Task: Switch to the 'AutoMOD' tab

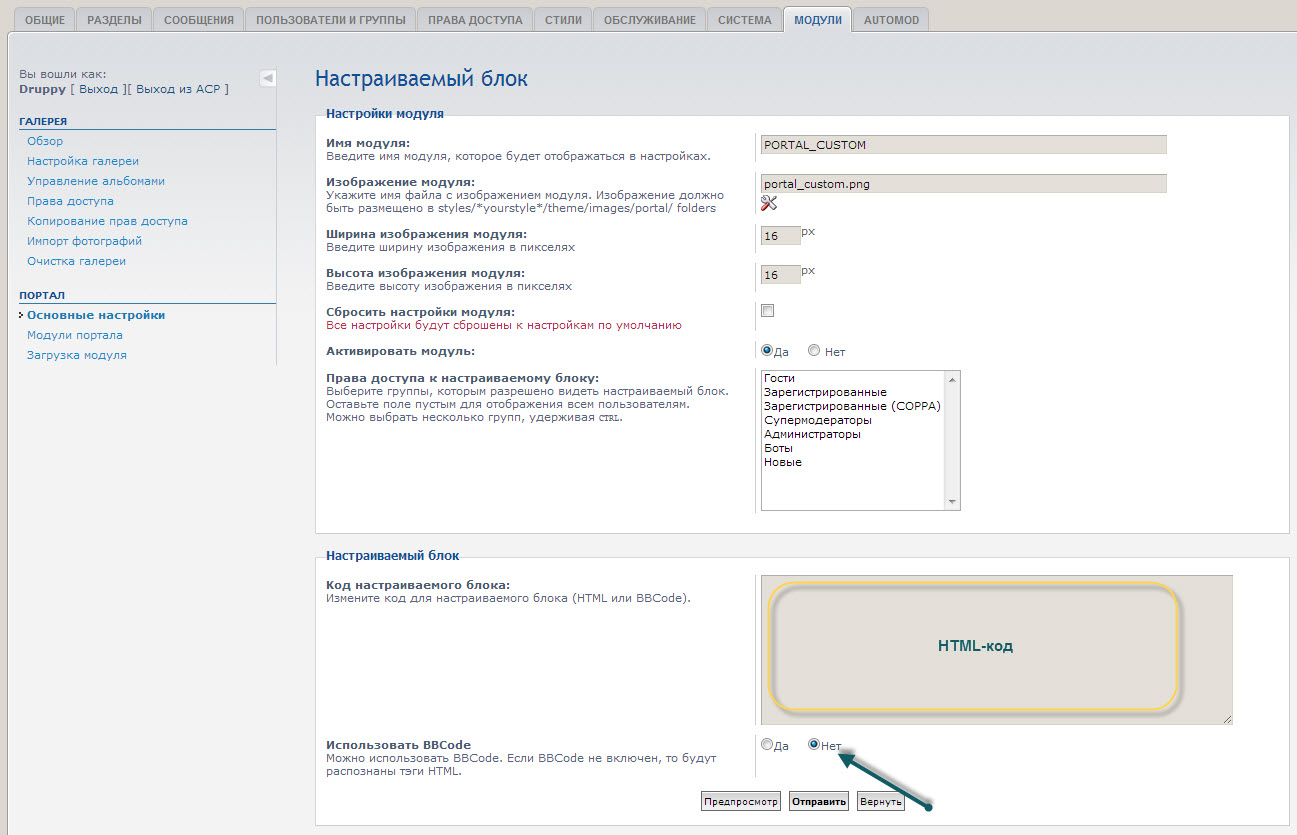Action: point(891,20)
